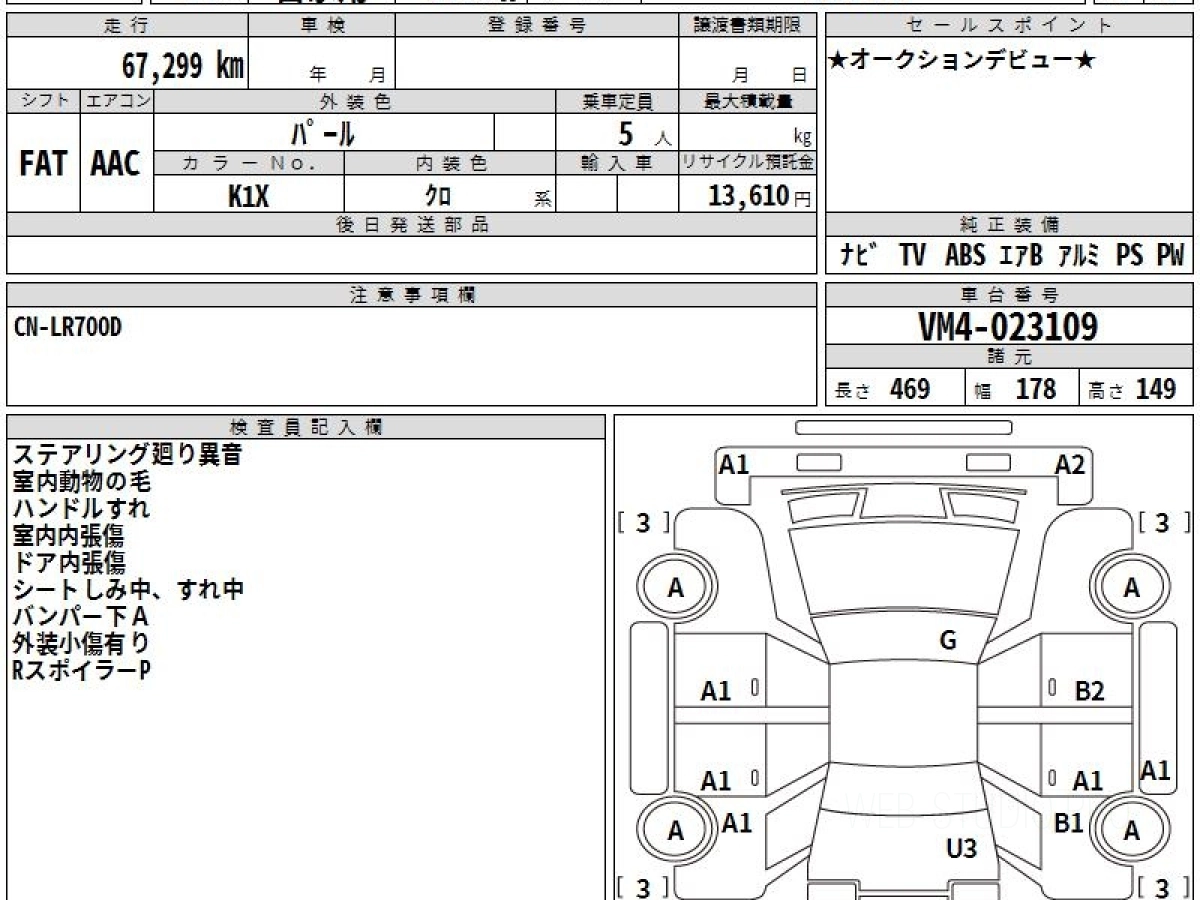
Task: Select the 乗車定員 header
Action: [617, 101]
